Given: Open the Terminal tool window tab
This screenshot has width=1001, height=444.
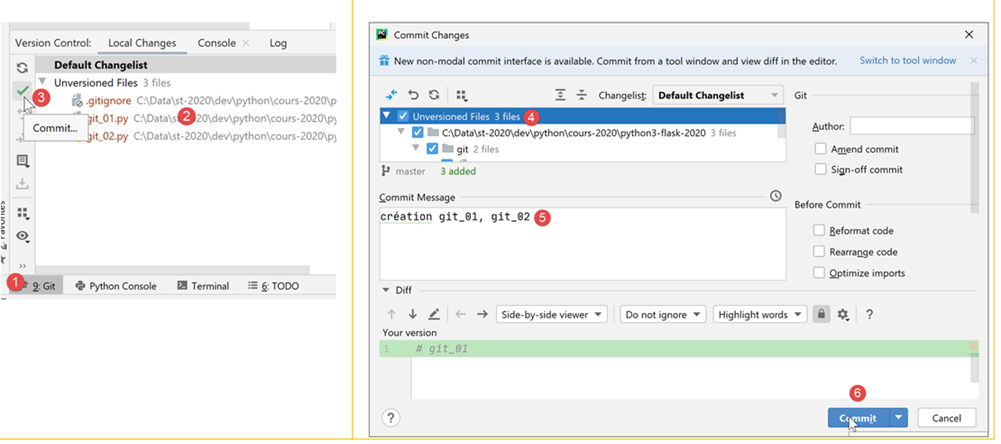Looking at the screenshot, I should point(203,286).
